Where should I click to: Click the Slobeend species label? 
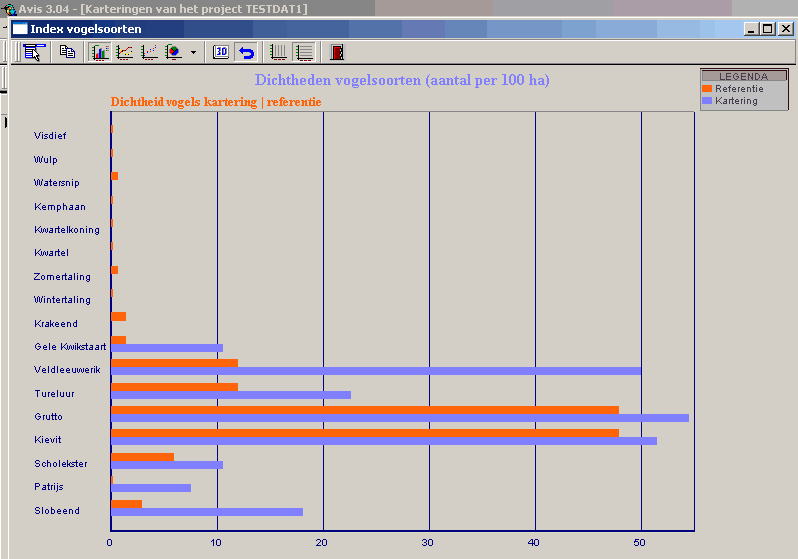tap(57, 511)
